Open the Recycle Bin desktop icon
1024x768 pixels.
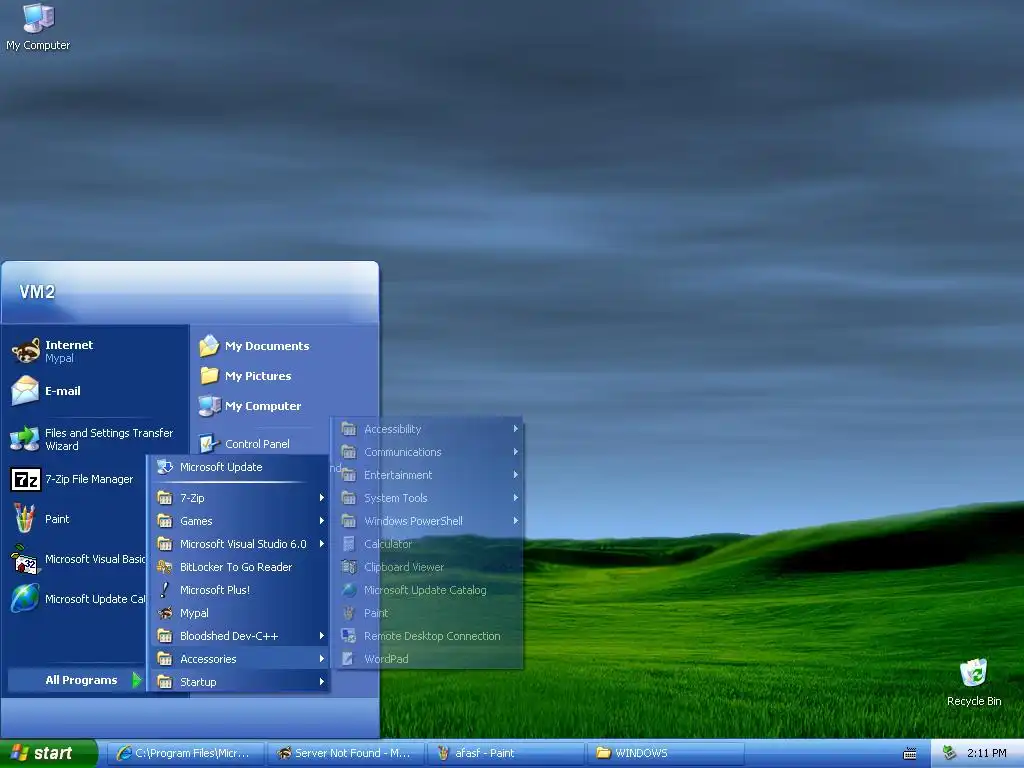click(x=974, y=682)
